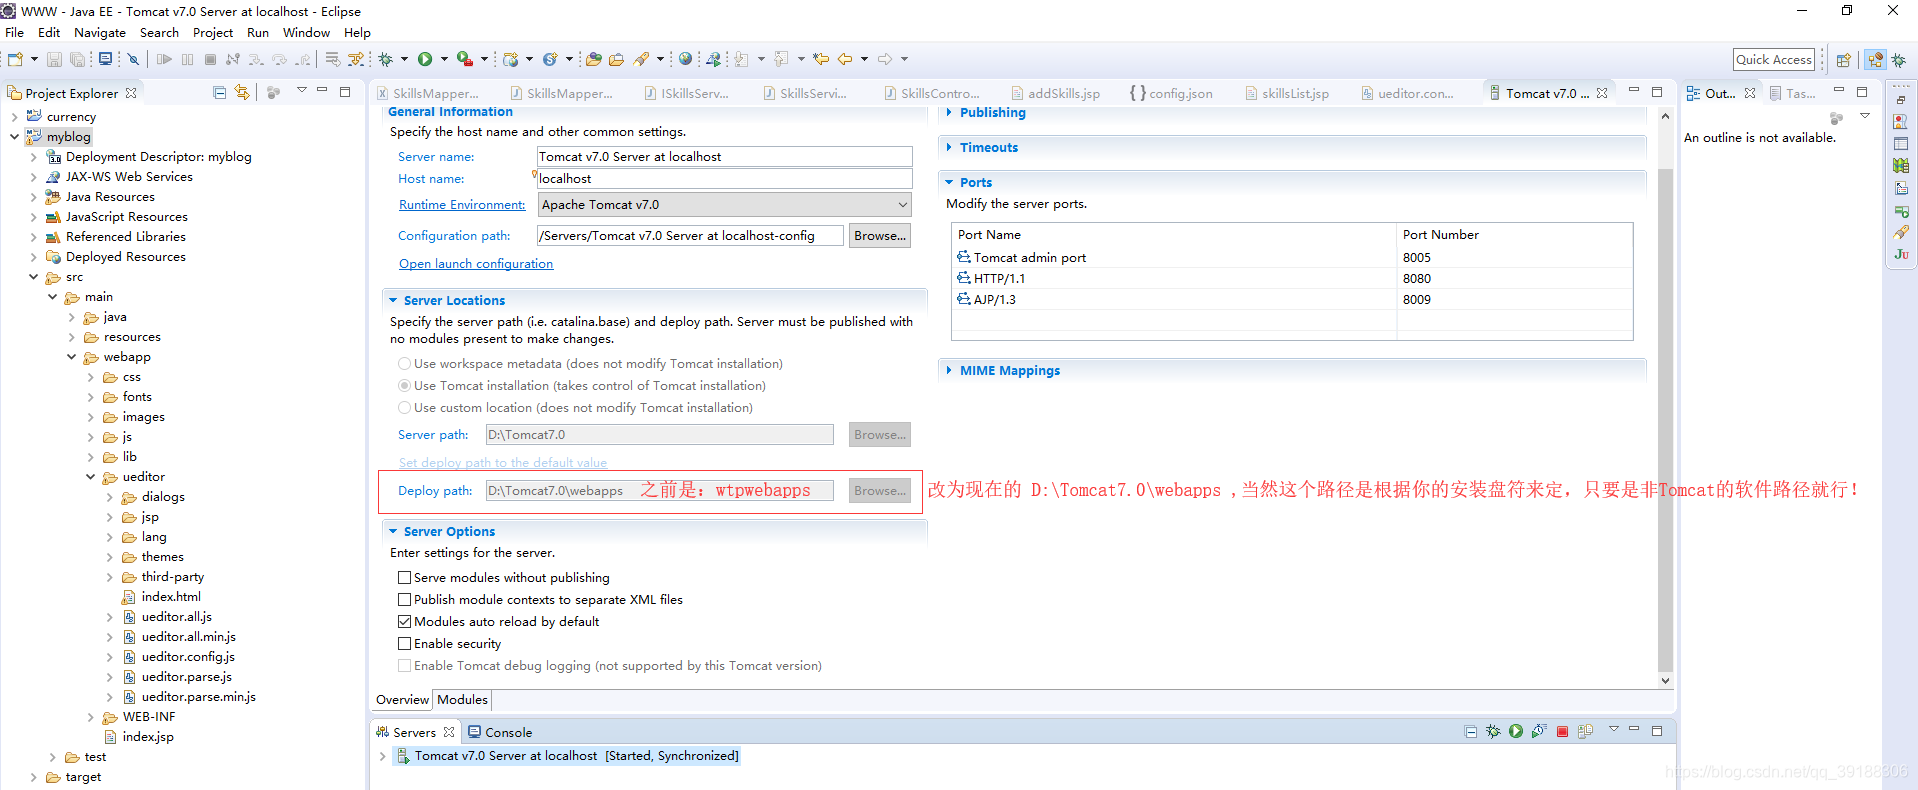This screenshot has width=1918, height=790.
Task: Click the Save toolbar icon
Action: click(x=55, y=59)
